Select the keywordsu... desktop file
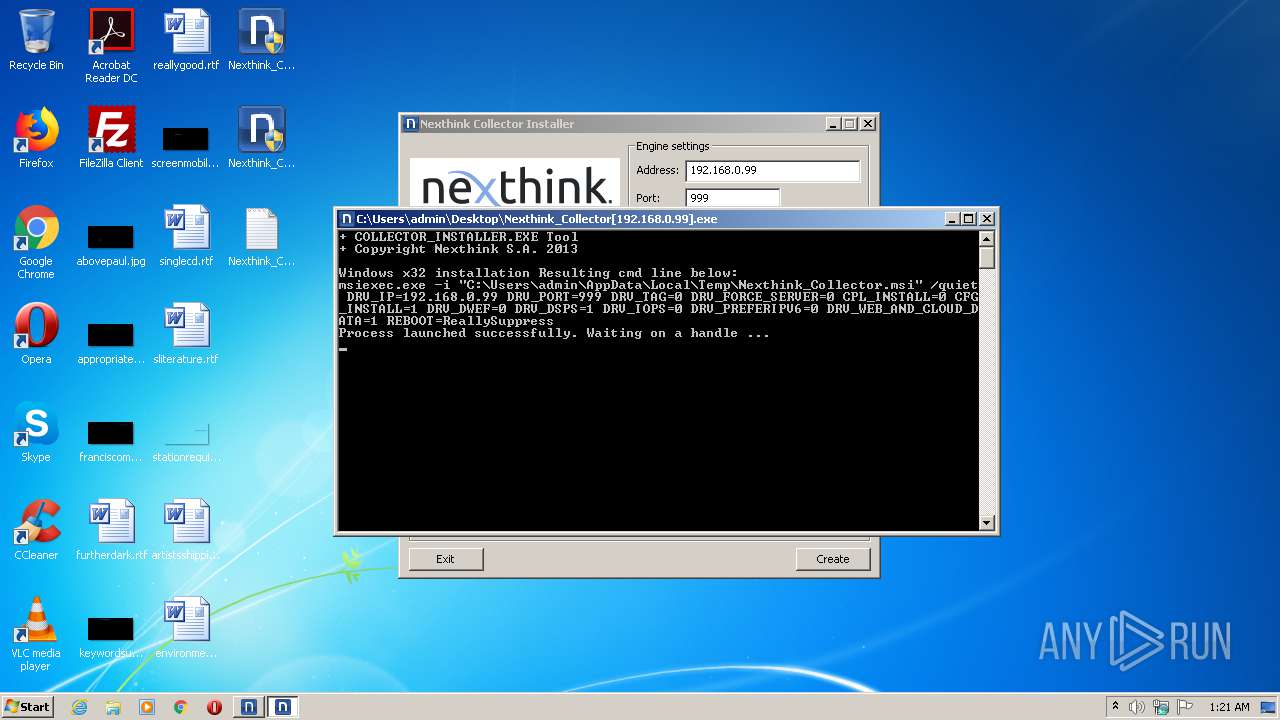 [111, 635]
